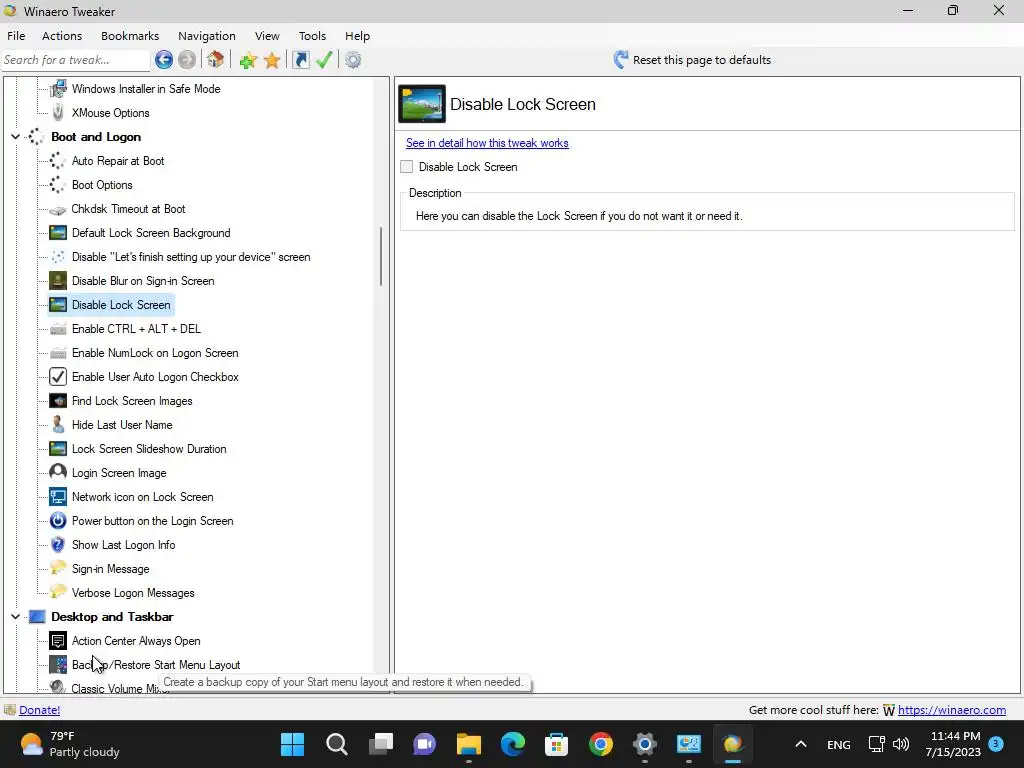Open settings gear icon in toolbar

(x=353, y=60)
